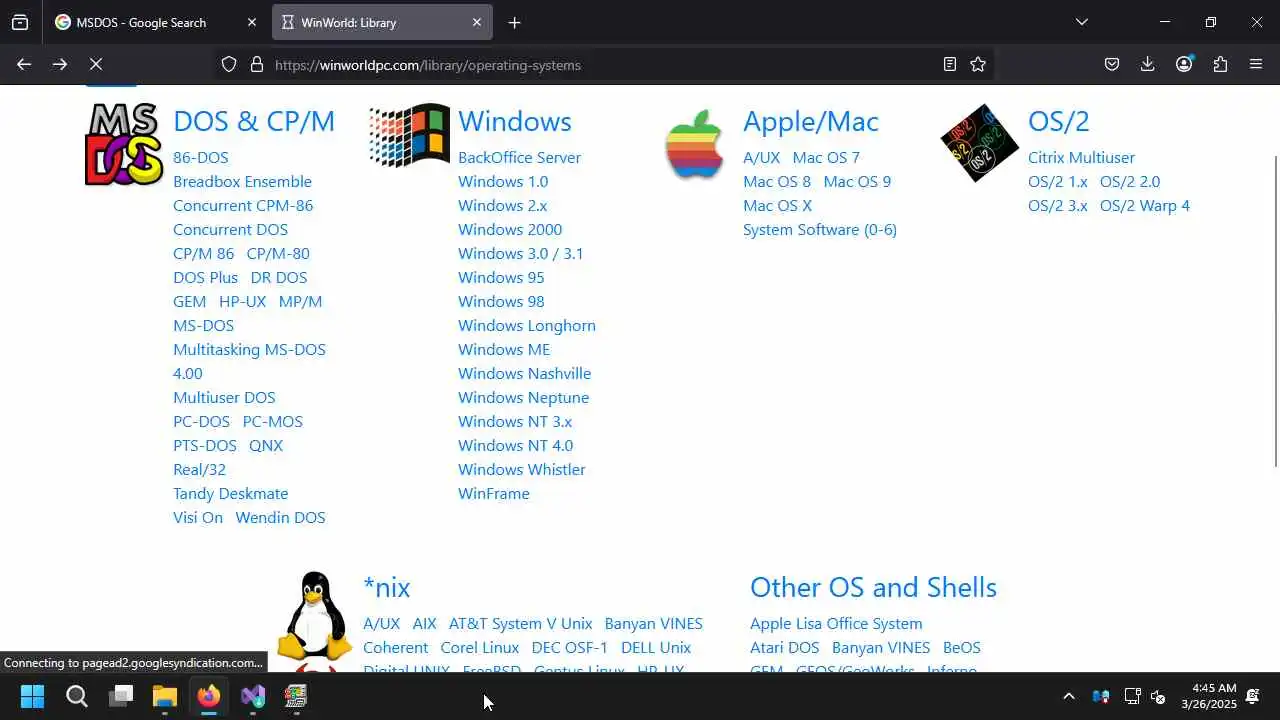Open the 86-DOS link

click(x=201, y=157)
